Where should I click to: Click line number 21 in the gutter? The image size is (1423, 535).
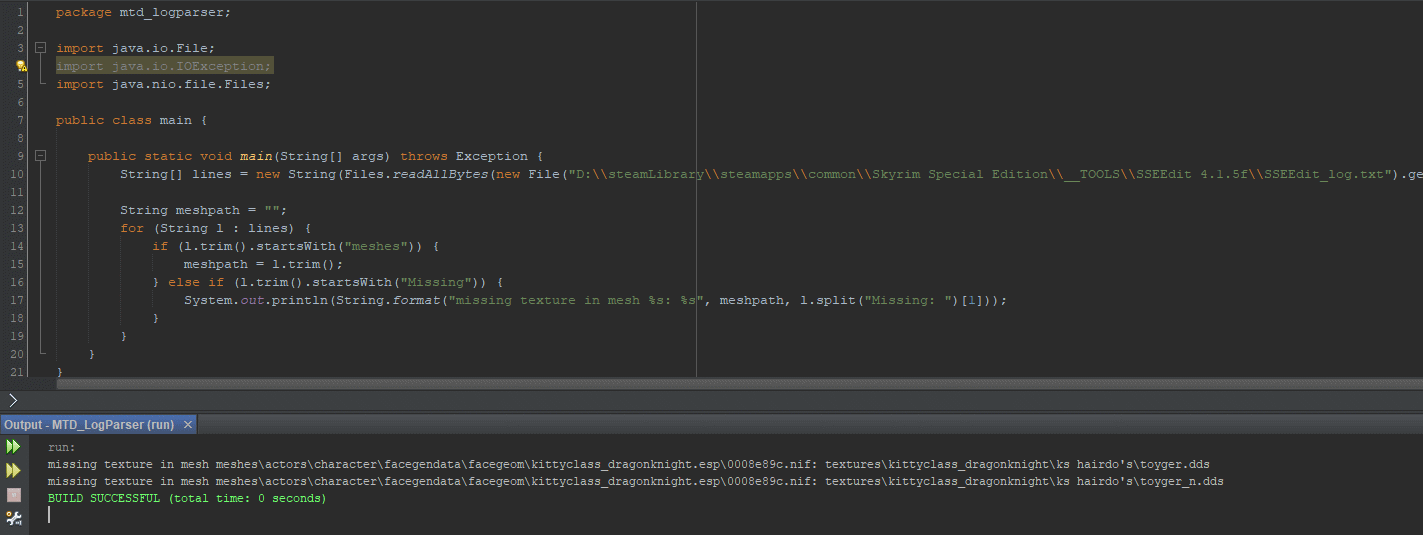tap(17, 372)
